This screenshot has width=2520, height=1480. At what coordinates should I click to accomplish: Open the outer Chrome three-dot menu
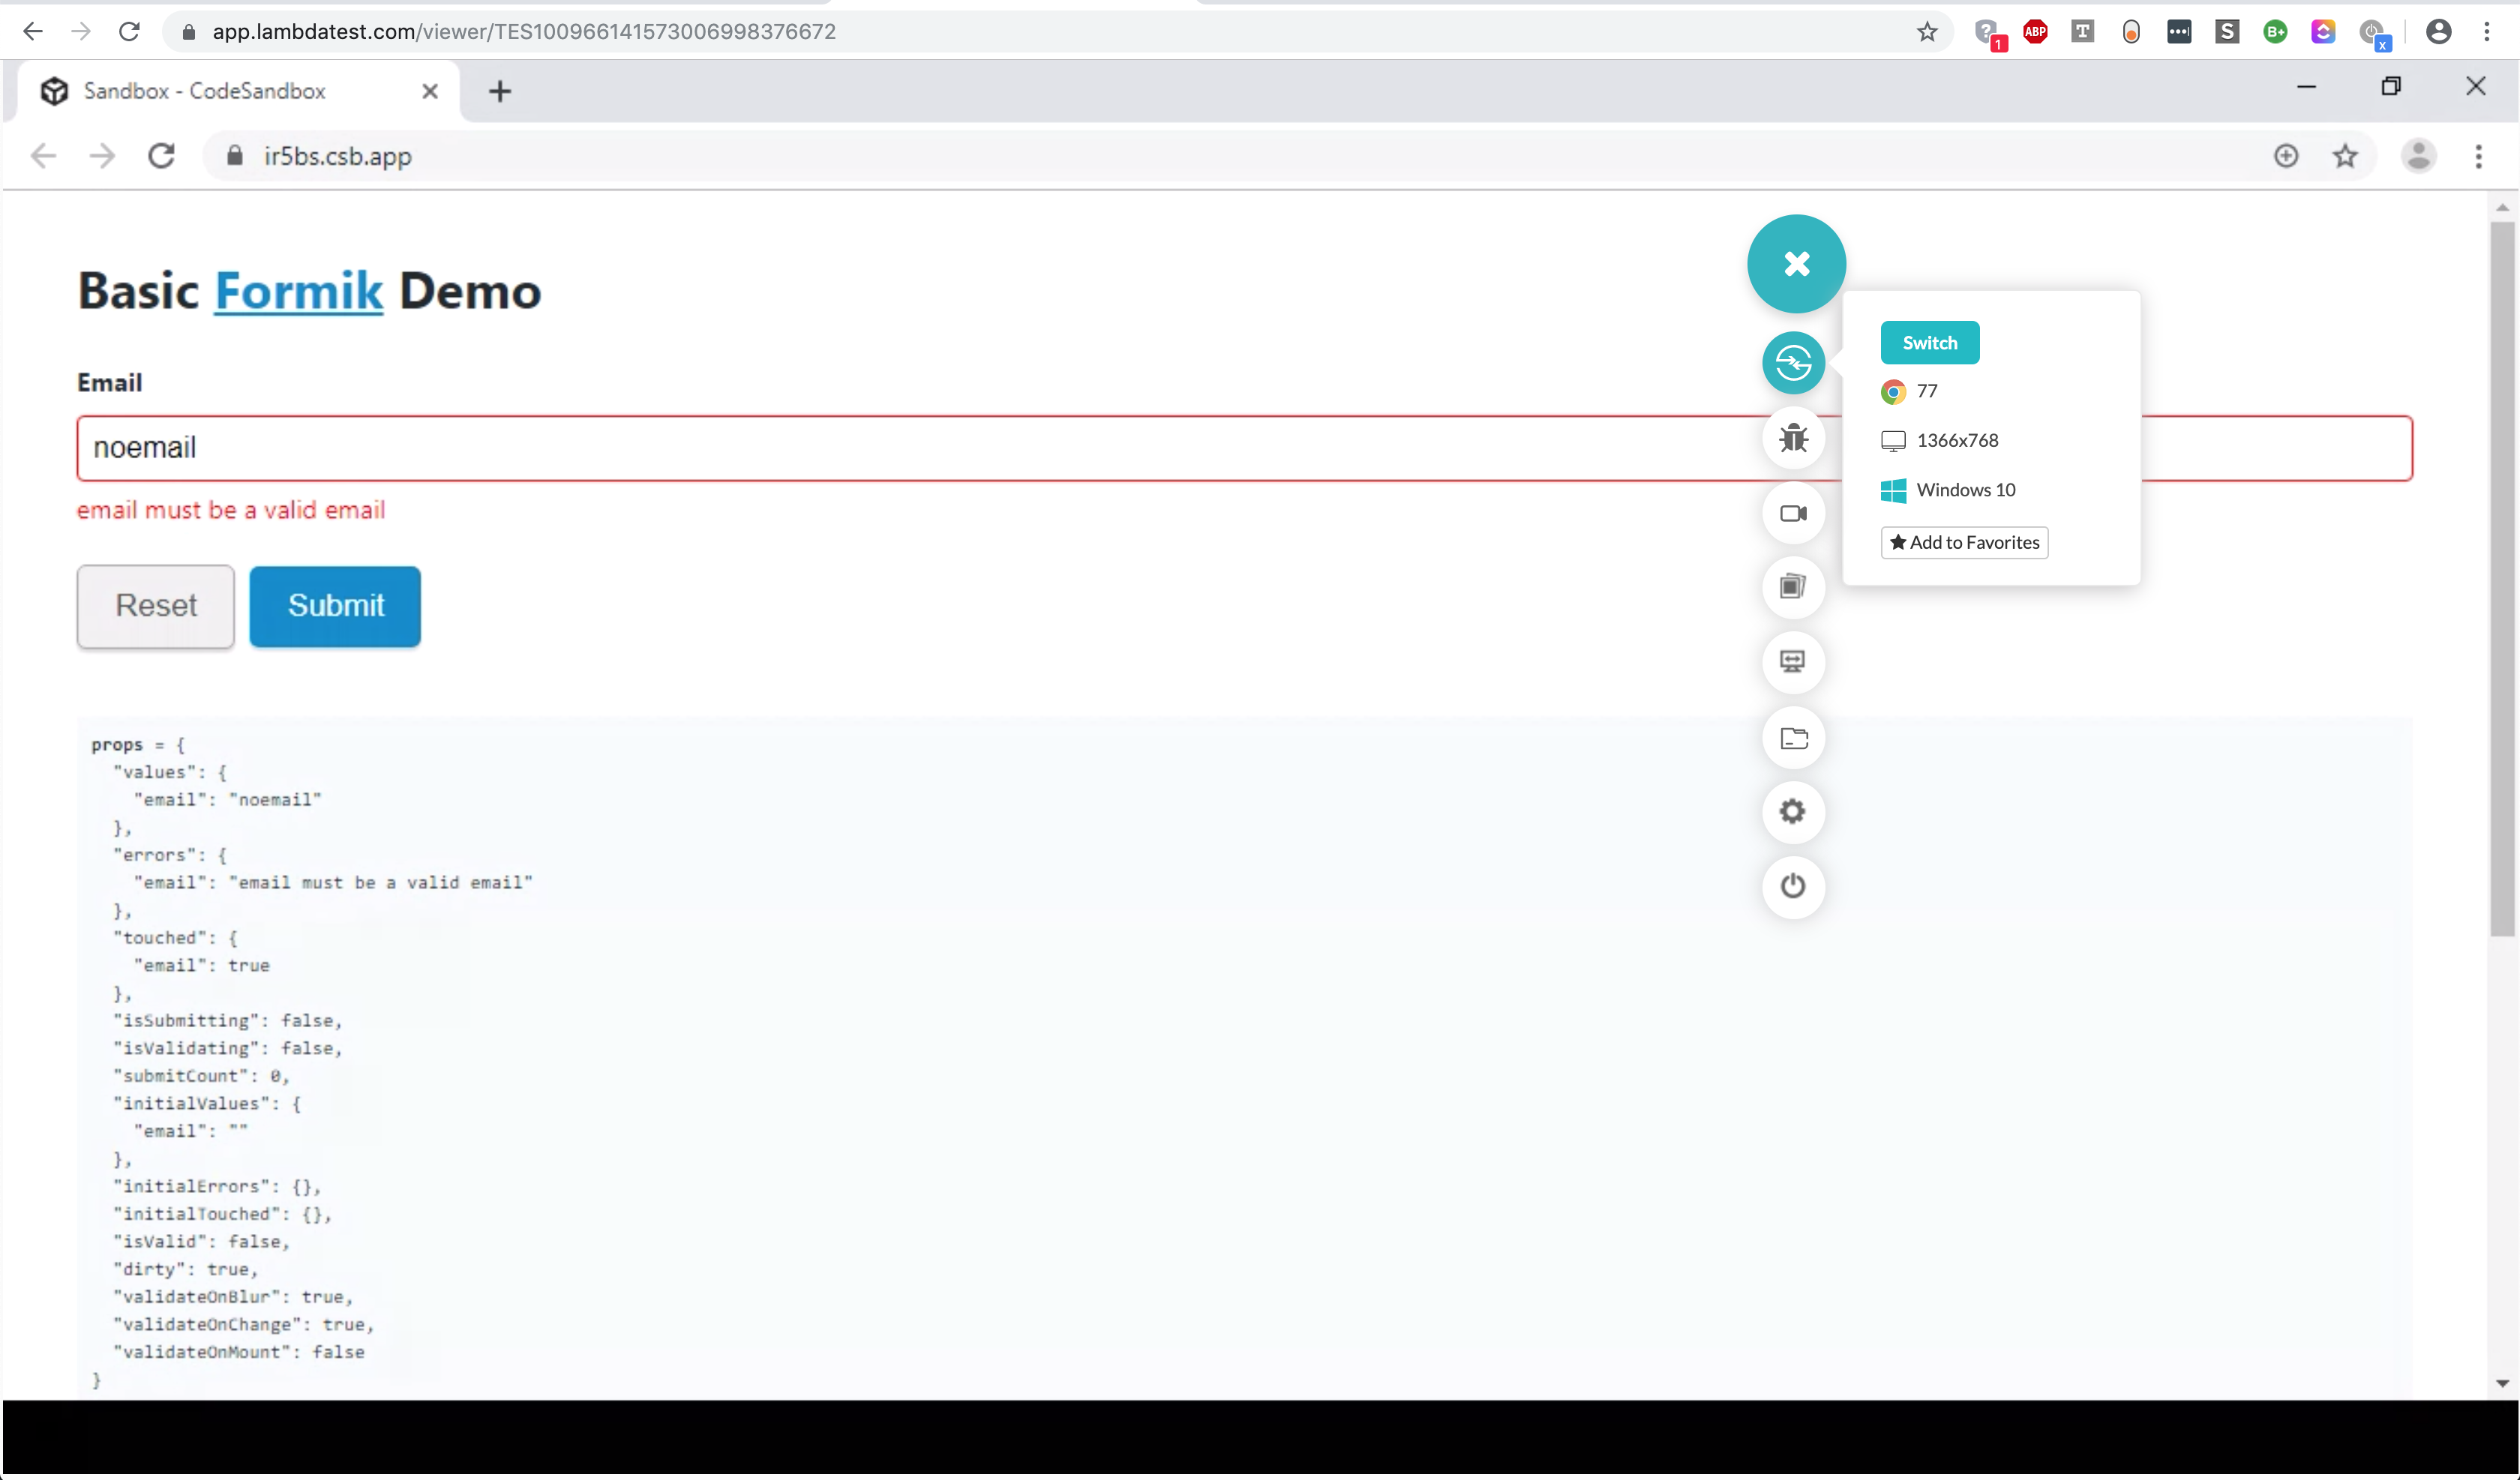[2488, 31]
